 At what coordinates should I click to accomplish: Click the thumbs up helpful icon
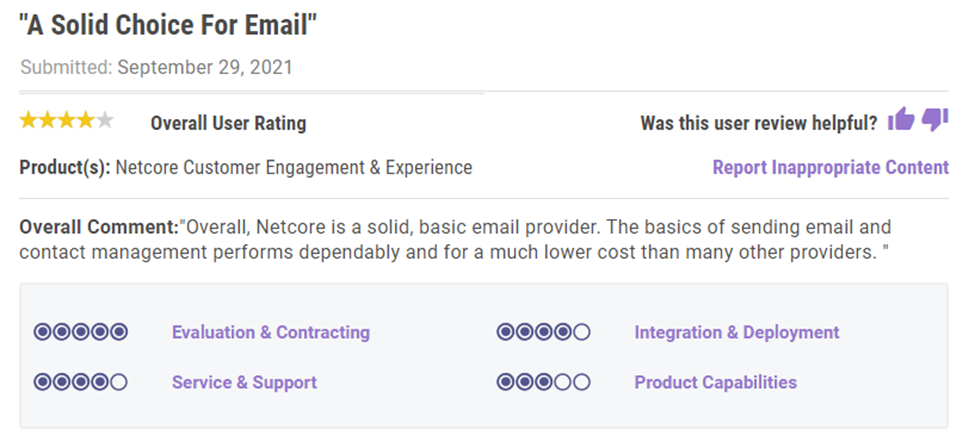point(901,119)
